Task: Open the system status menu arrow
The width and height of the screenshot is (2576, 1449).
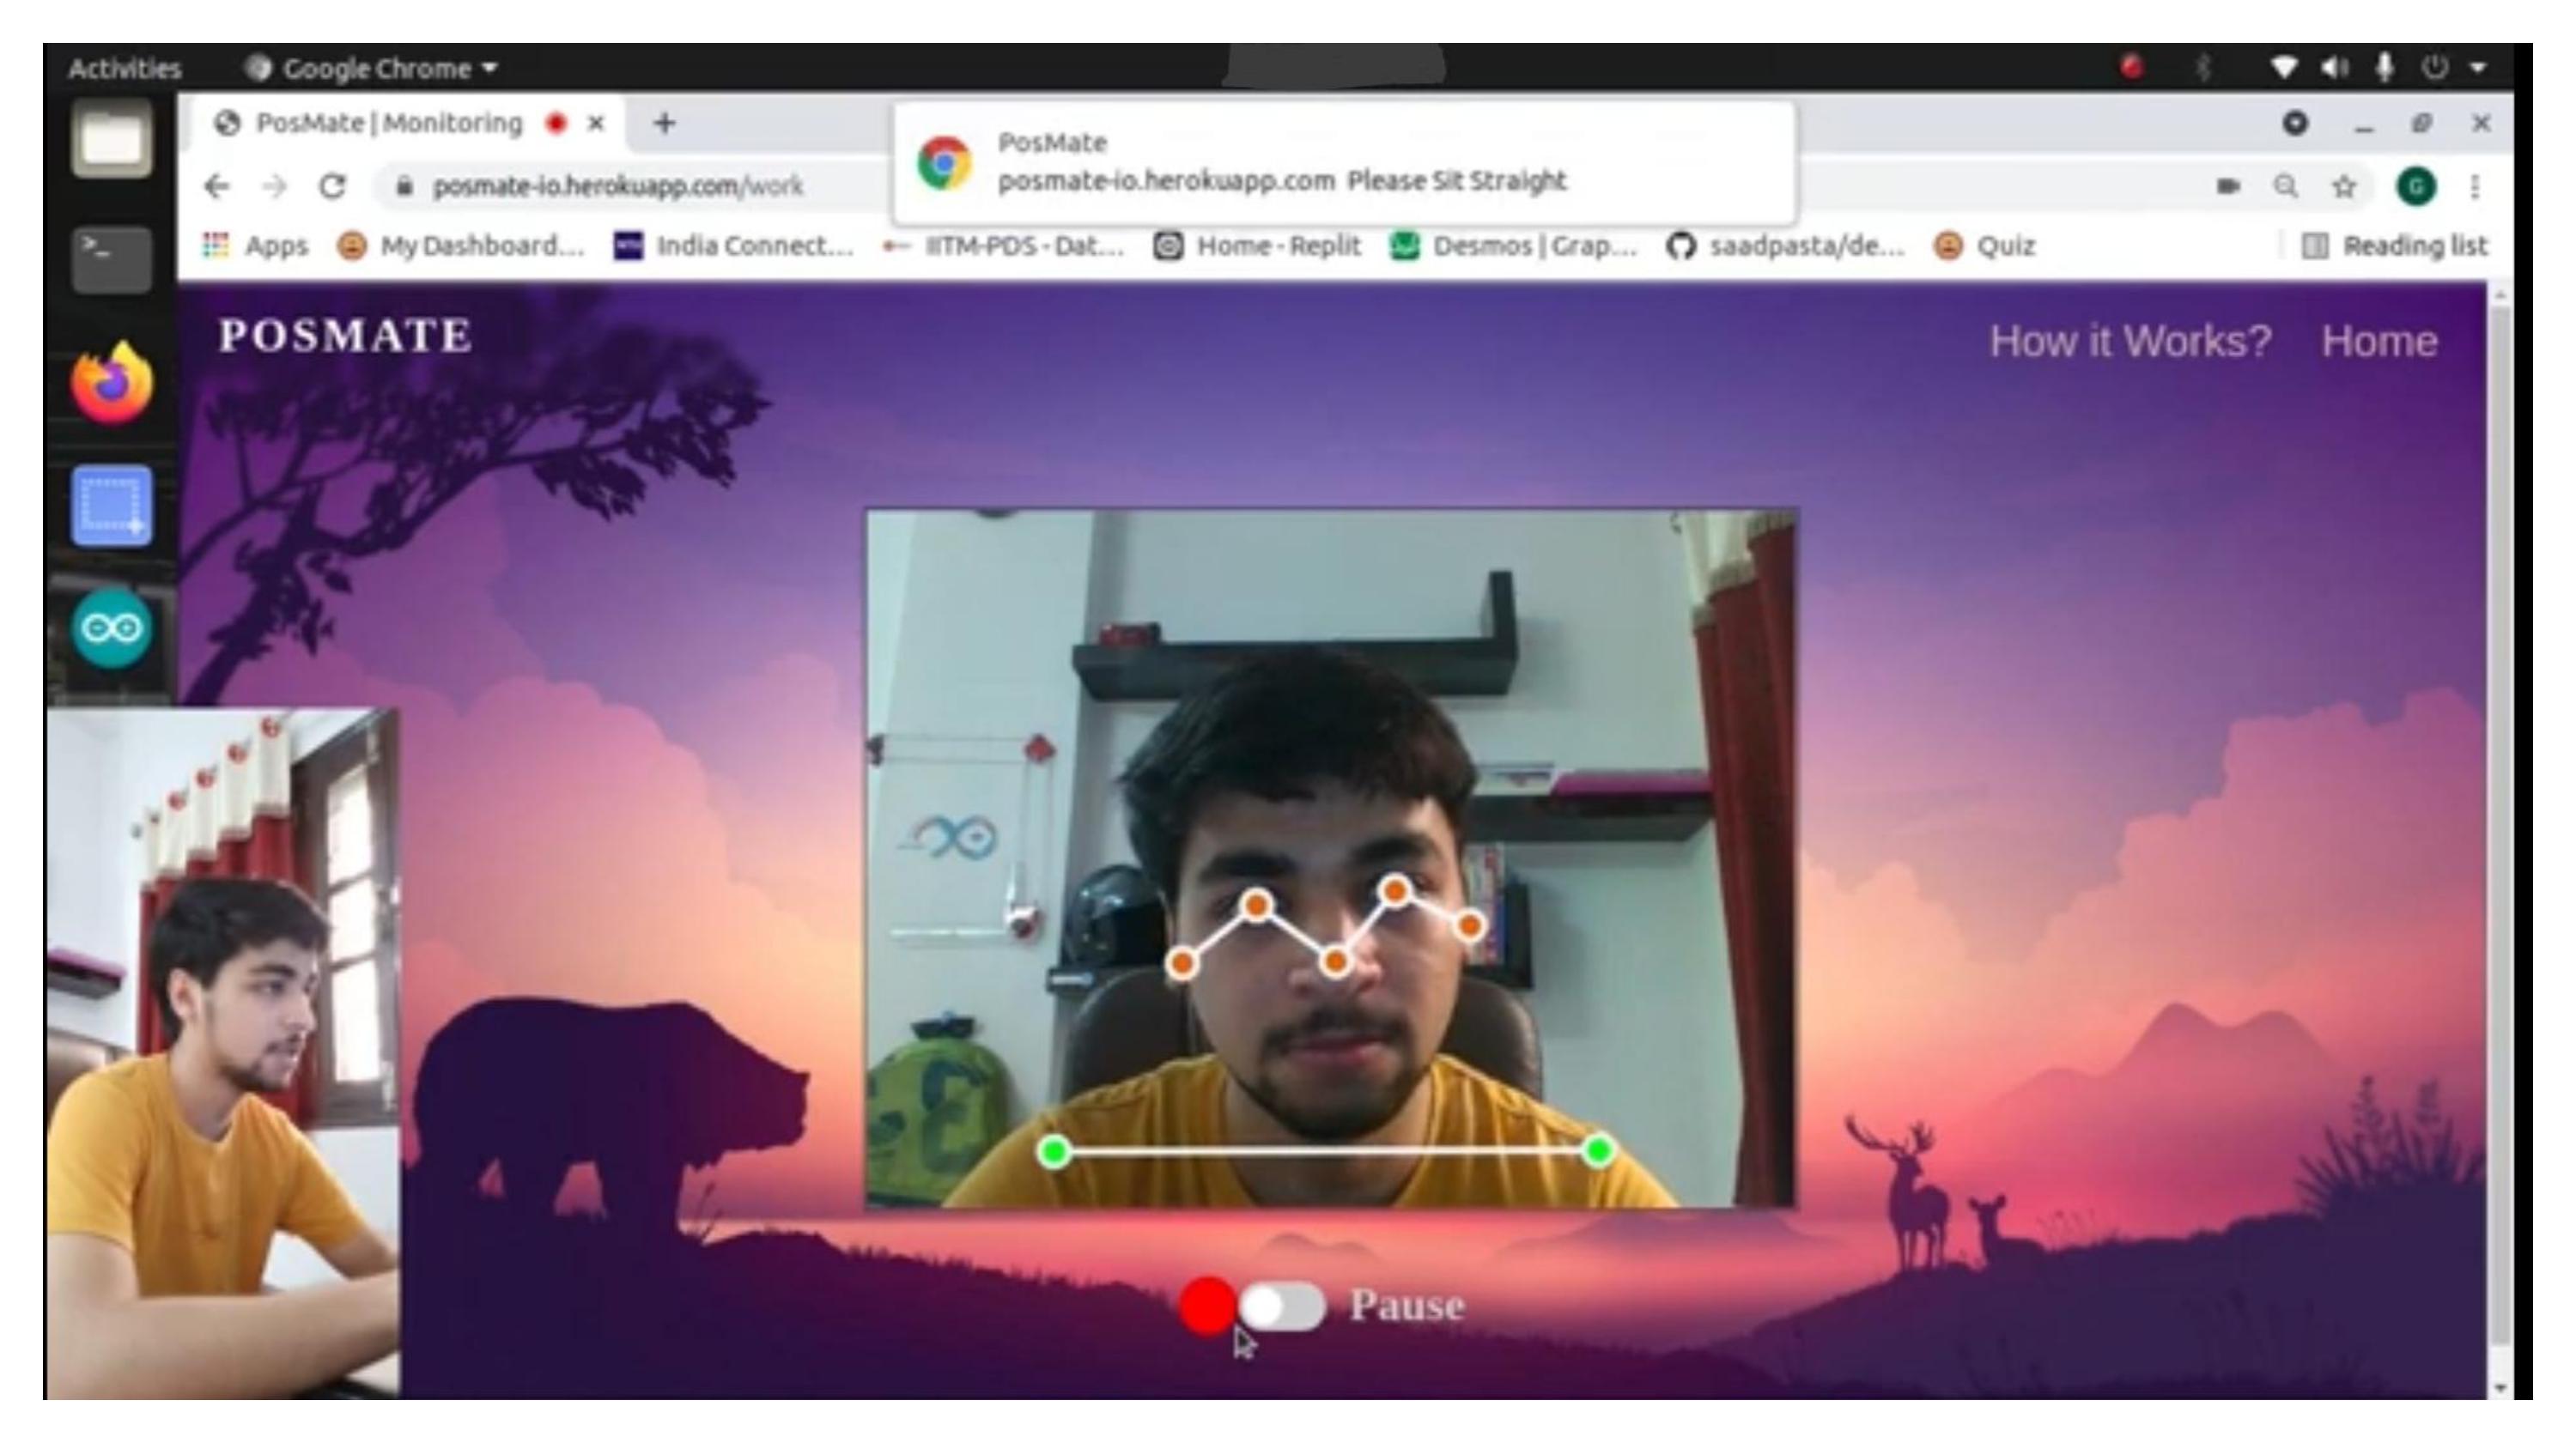Action: coord(2478,68)
